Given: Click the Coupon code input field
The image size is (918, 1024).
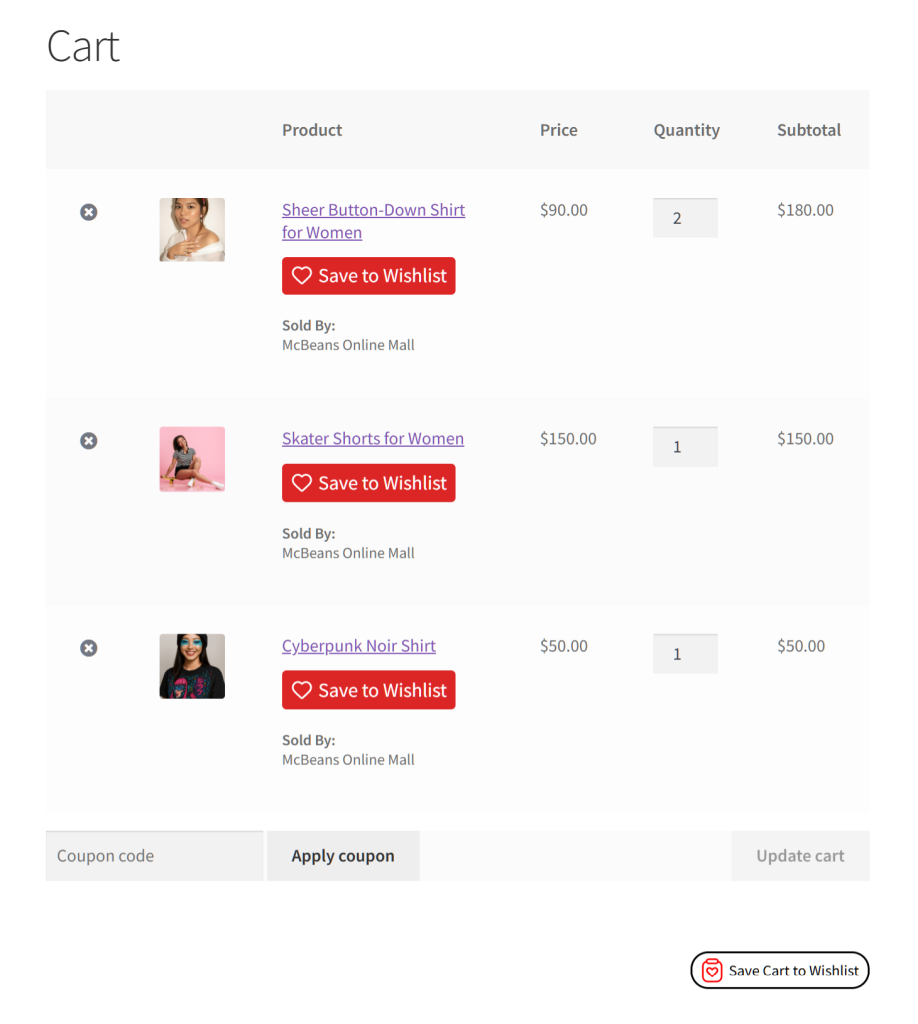Looking at the screenshot, I should (154, 855).
